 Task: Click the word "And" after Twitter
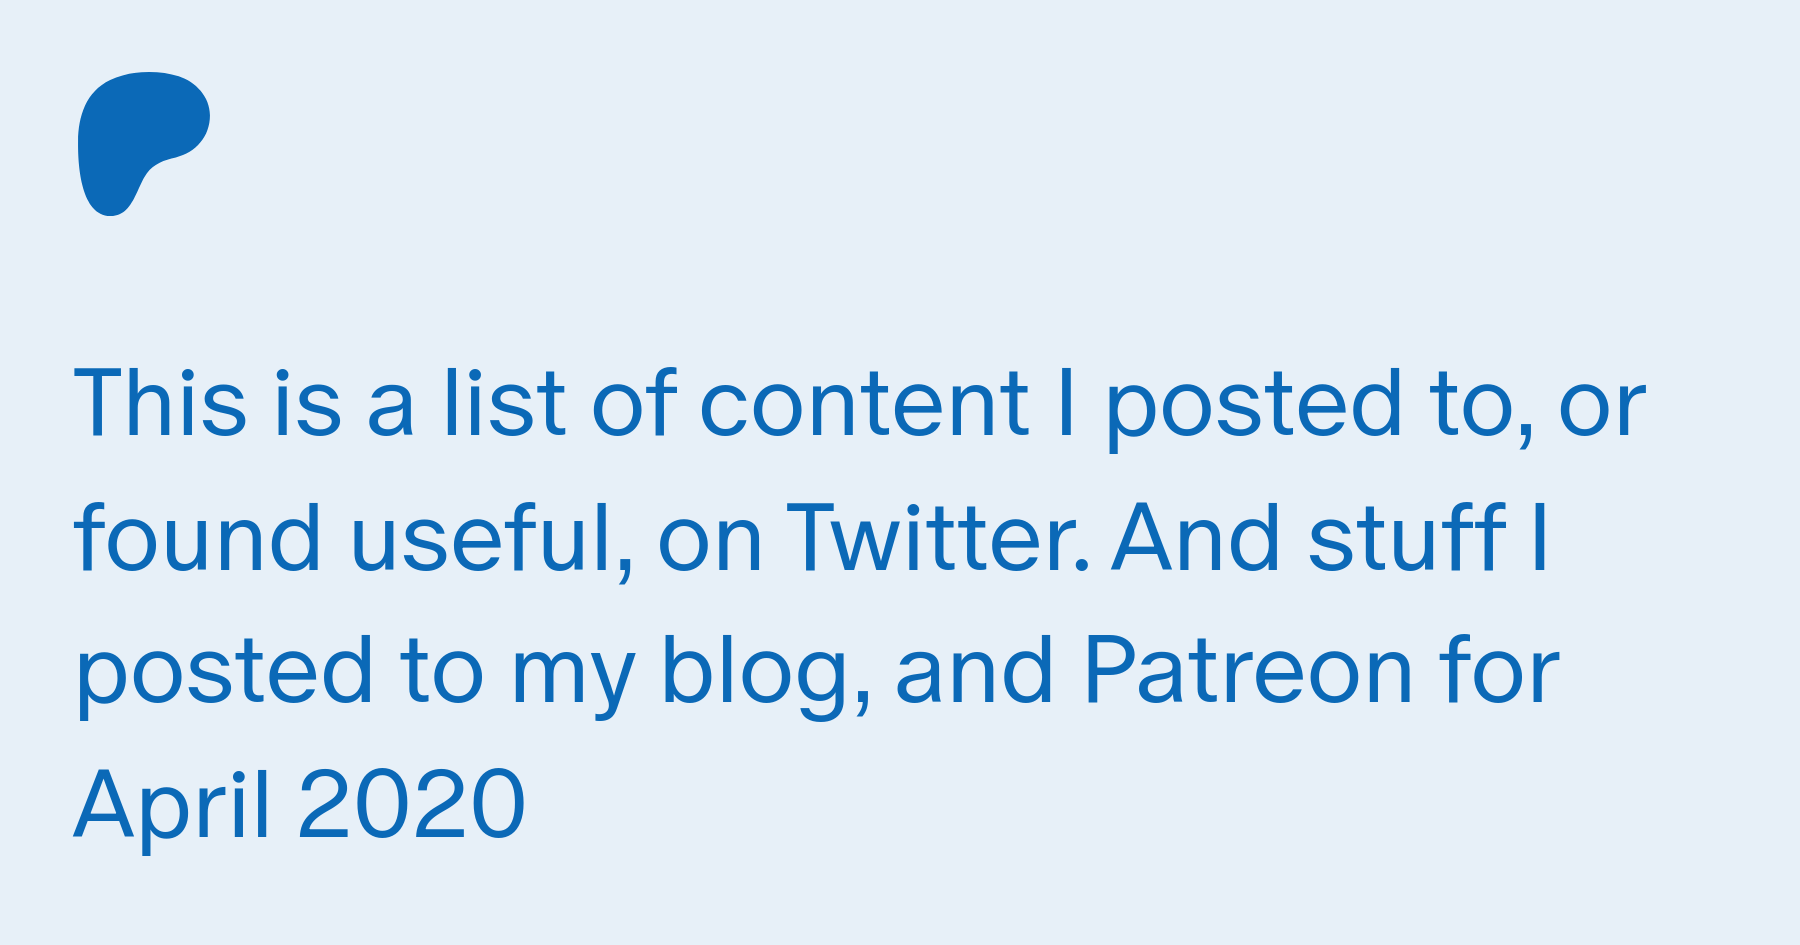(x=1196, y=537)
